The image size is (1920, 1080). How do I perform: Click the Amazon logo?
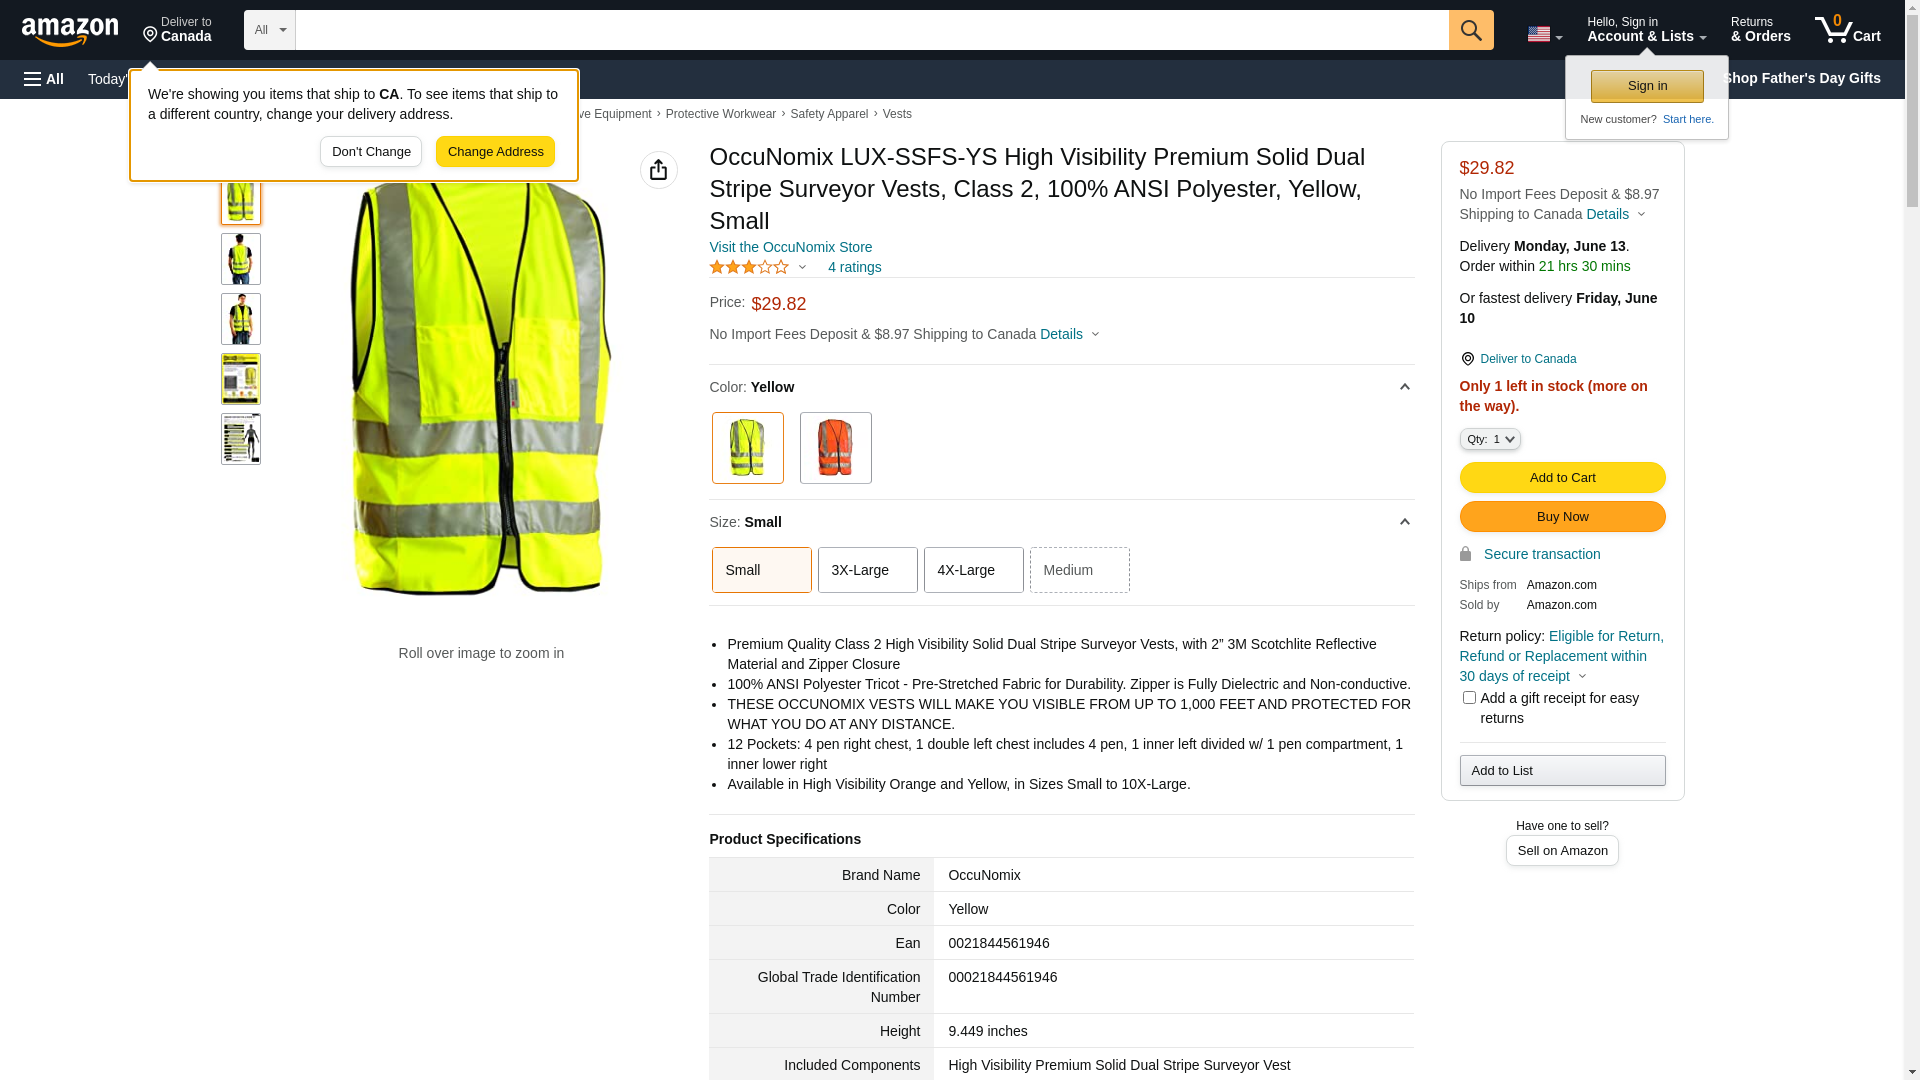70,32
